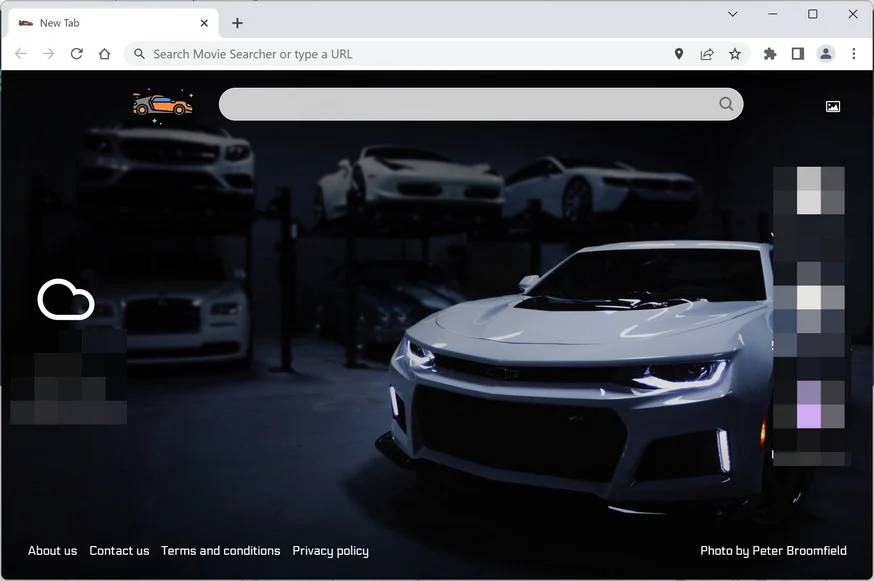This screenshot has height=581, width=874.
Task: Open the browser Extensions puzzle icon
Action: tap(770, 54)
